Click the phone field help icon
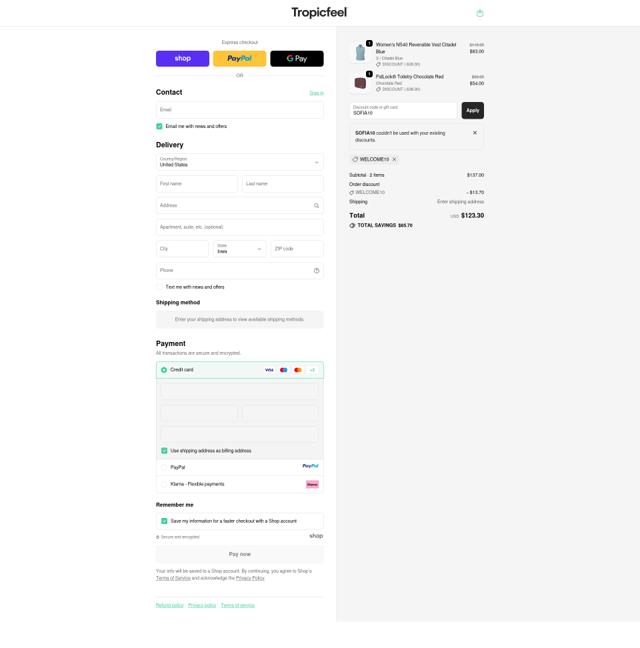 click(x=316, y=270)
